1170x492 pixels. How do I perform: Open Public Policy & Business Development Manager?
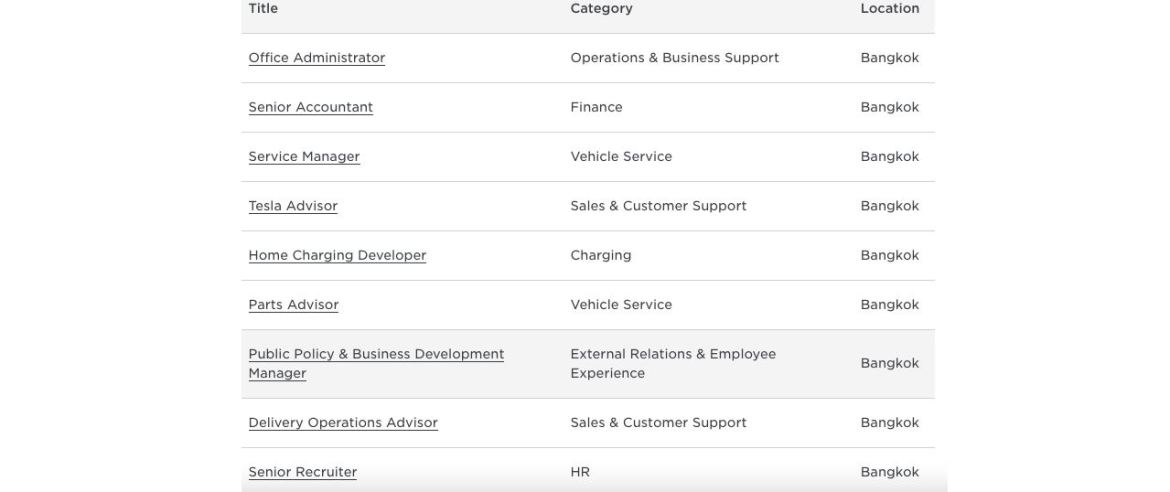click(376, 354)
